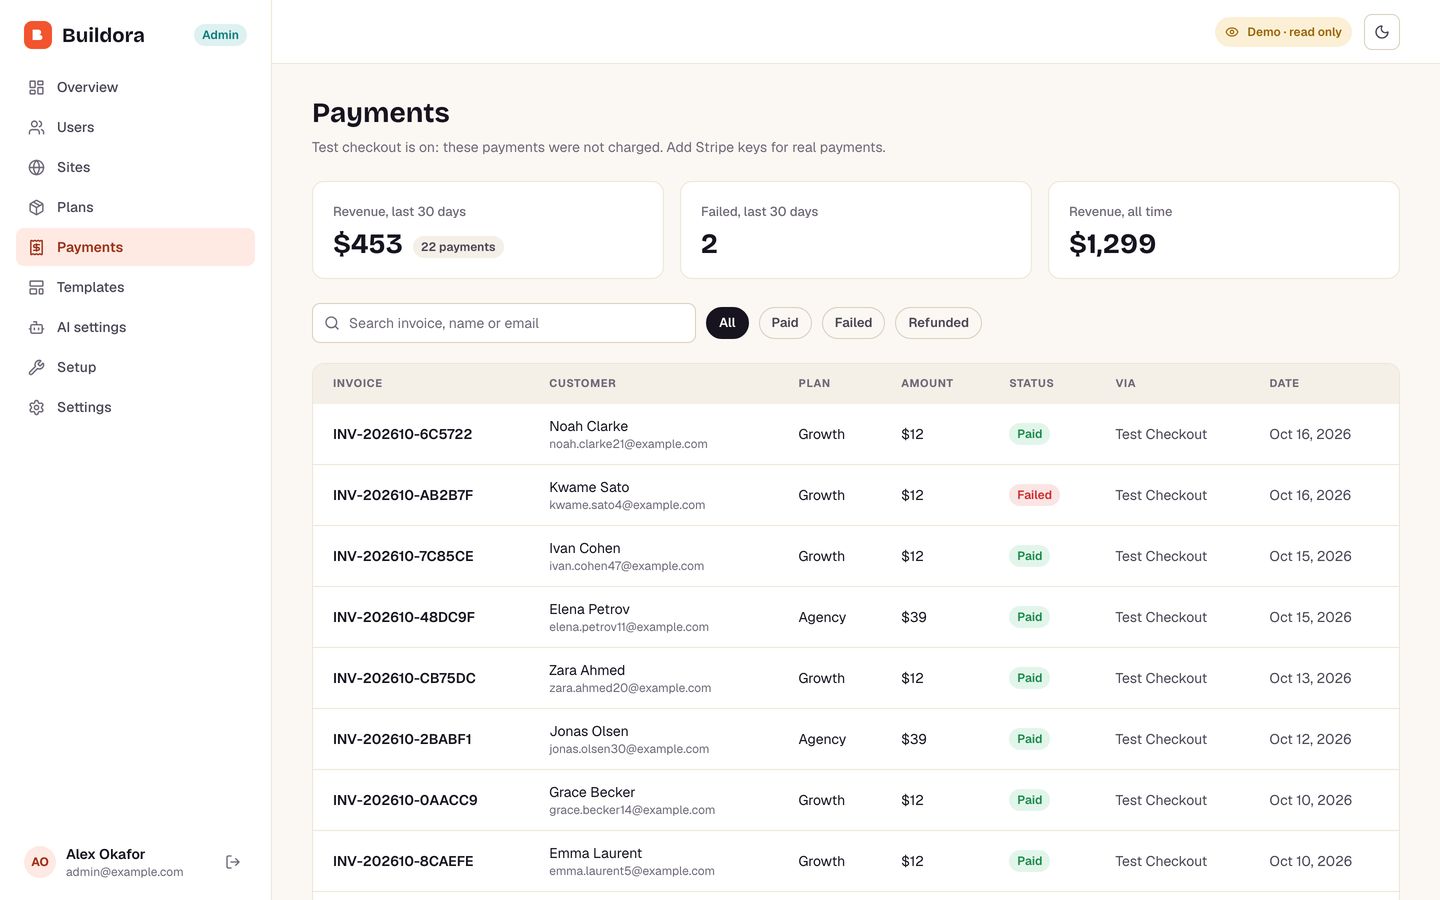
Task: Click the Failed status badge for Kwame Sato
Action: [1034, 495]
